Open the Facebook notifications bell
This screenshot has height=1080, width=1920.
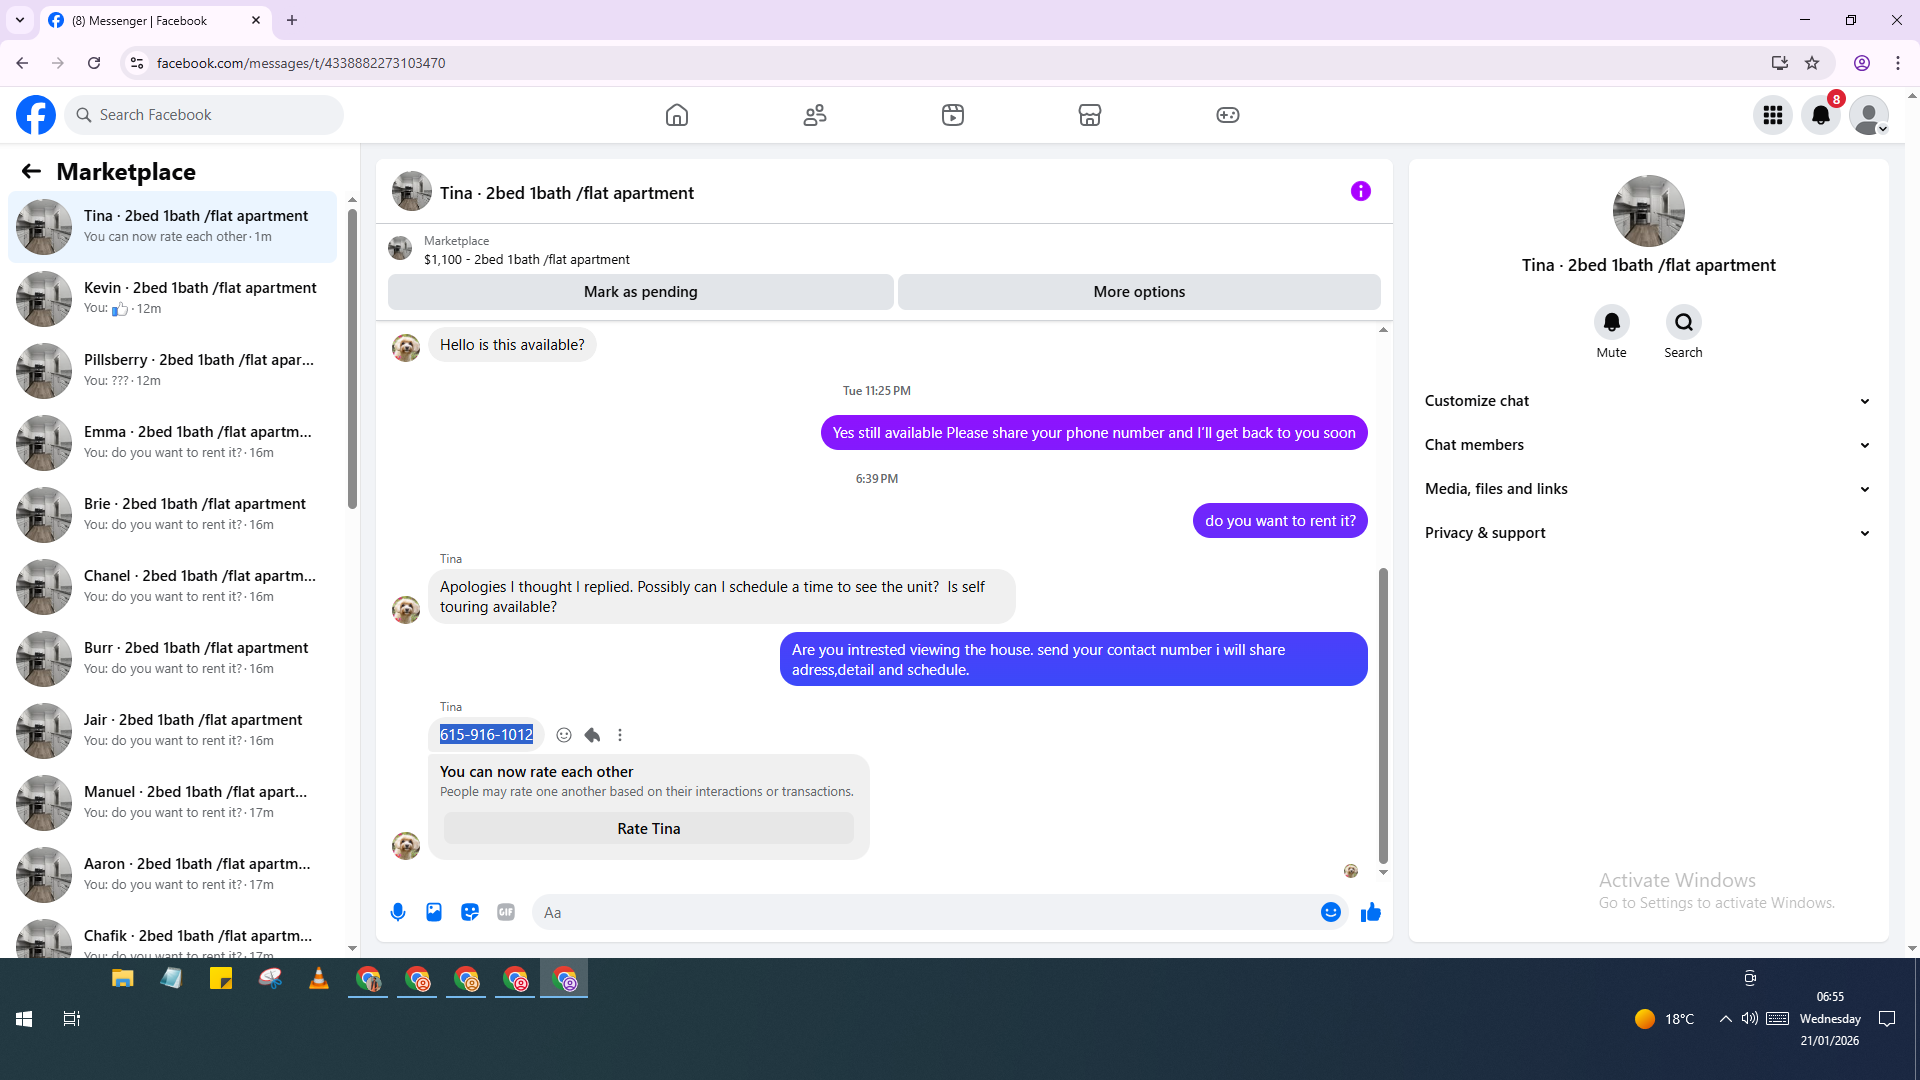(1821, 115)
